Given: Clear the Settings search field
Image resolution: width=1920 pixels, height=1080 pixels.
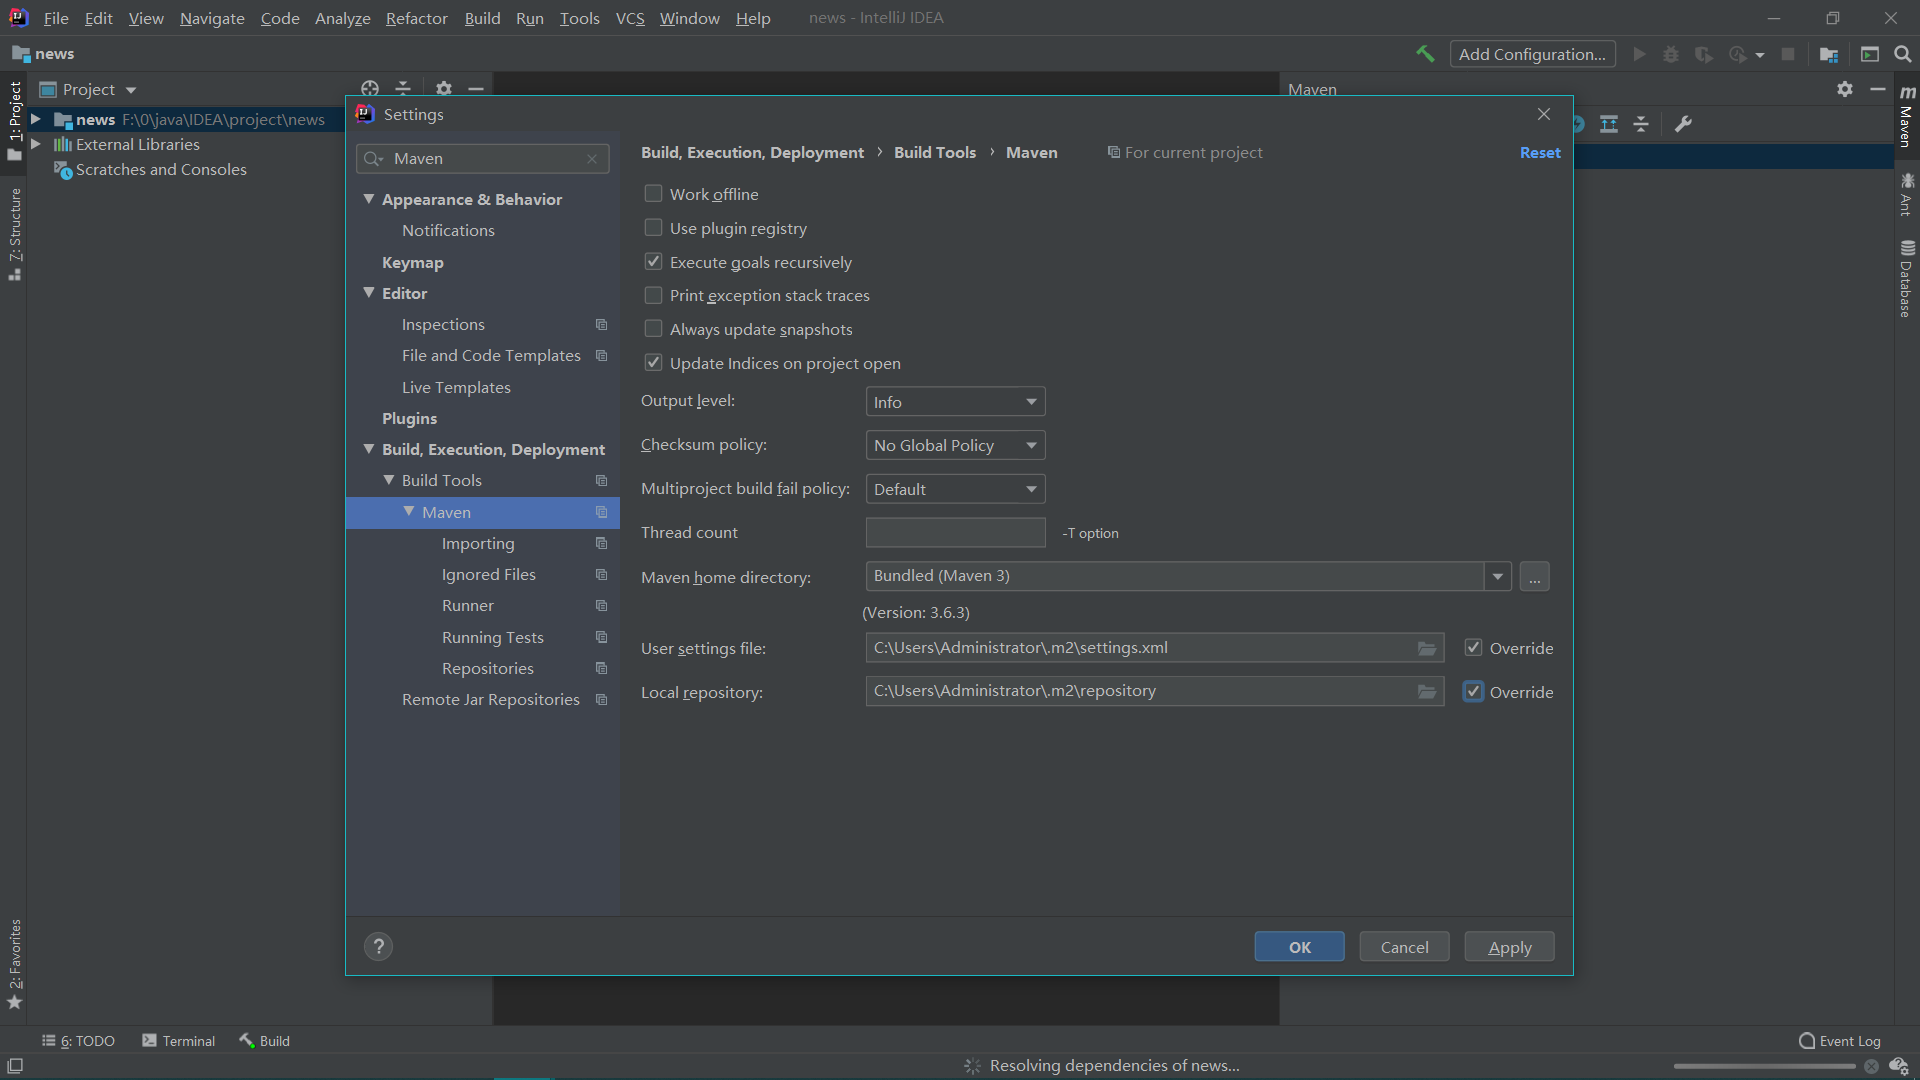Looking at the screenshot, I should 592,159.
